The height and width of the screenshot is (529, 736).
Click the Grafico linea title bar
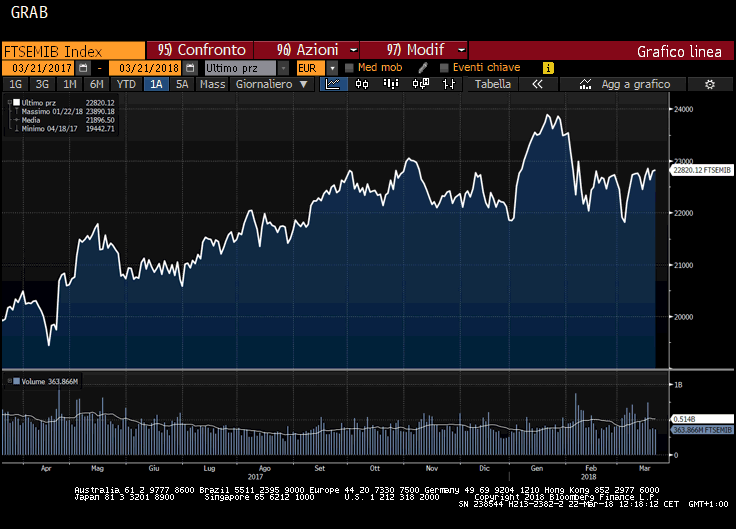(x=601, y=51)
